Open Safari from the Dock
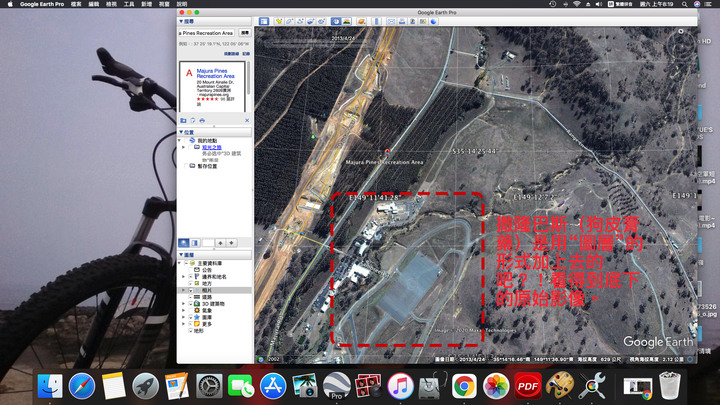This screenshot has width=720, height=405. click(x=82, y=386)
